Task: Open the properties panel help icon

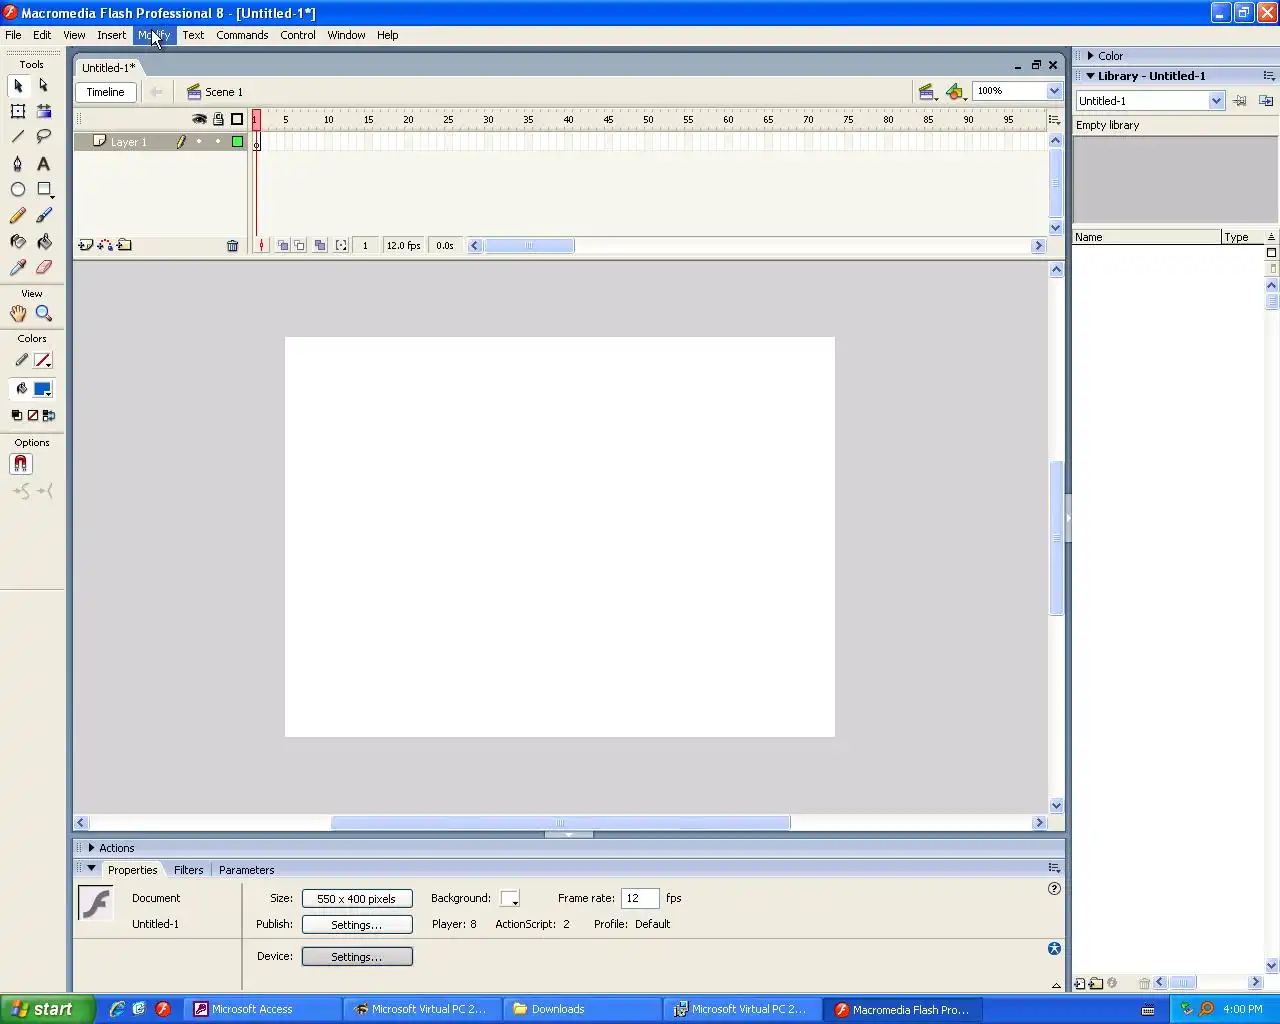Action: 1054,888
